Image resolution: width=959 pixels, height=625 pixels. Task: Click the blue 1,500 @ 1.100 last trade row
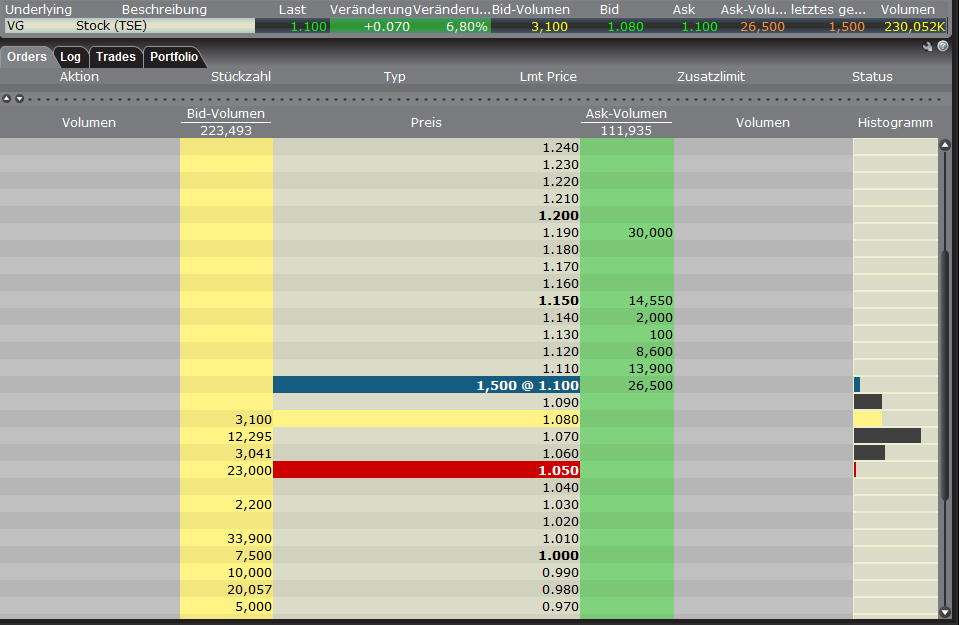426,385
